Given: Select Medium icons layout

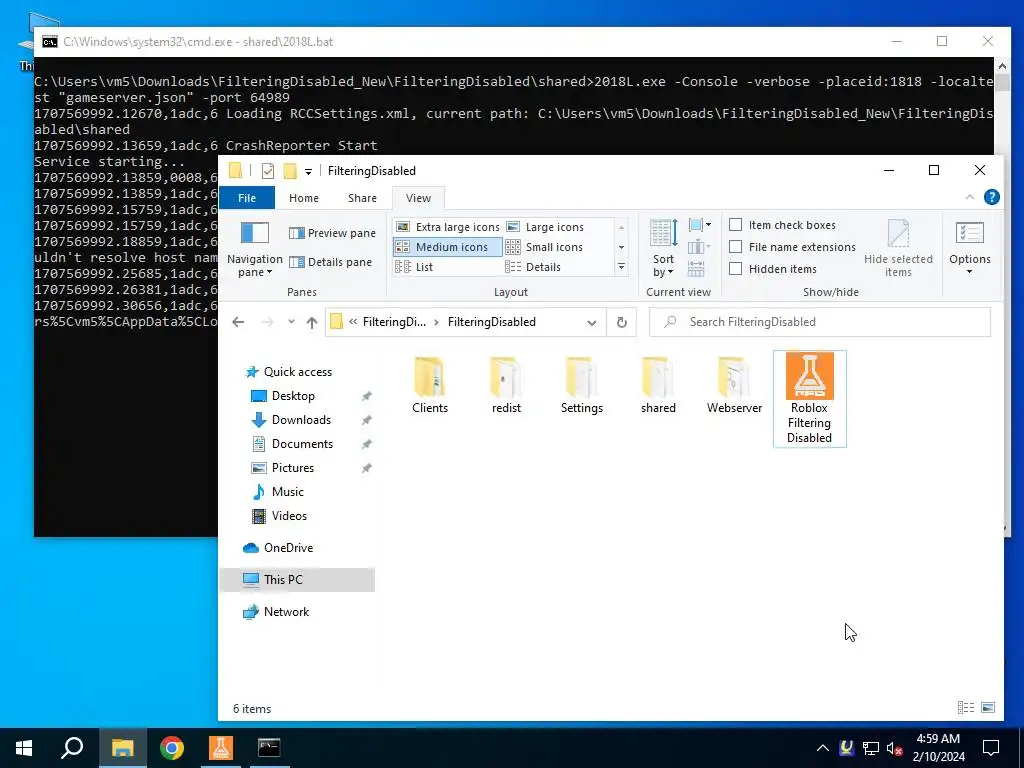Looking at the screenshot, I should tap(448, 247).
